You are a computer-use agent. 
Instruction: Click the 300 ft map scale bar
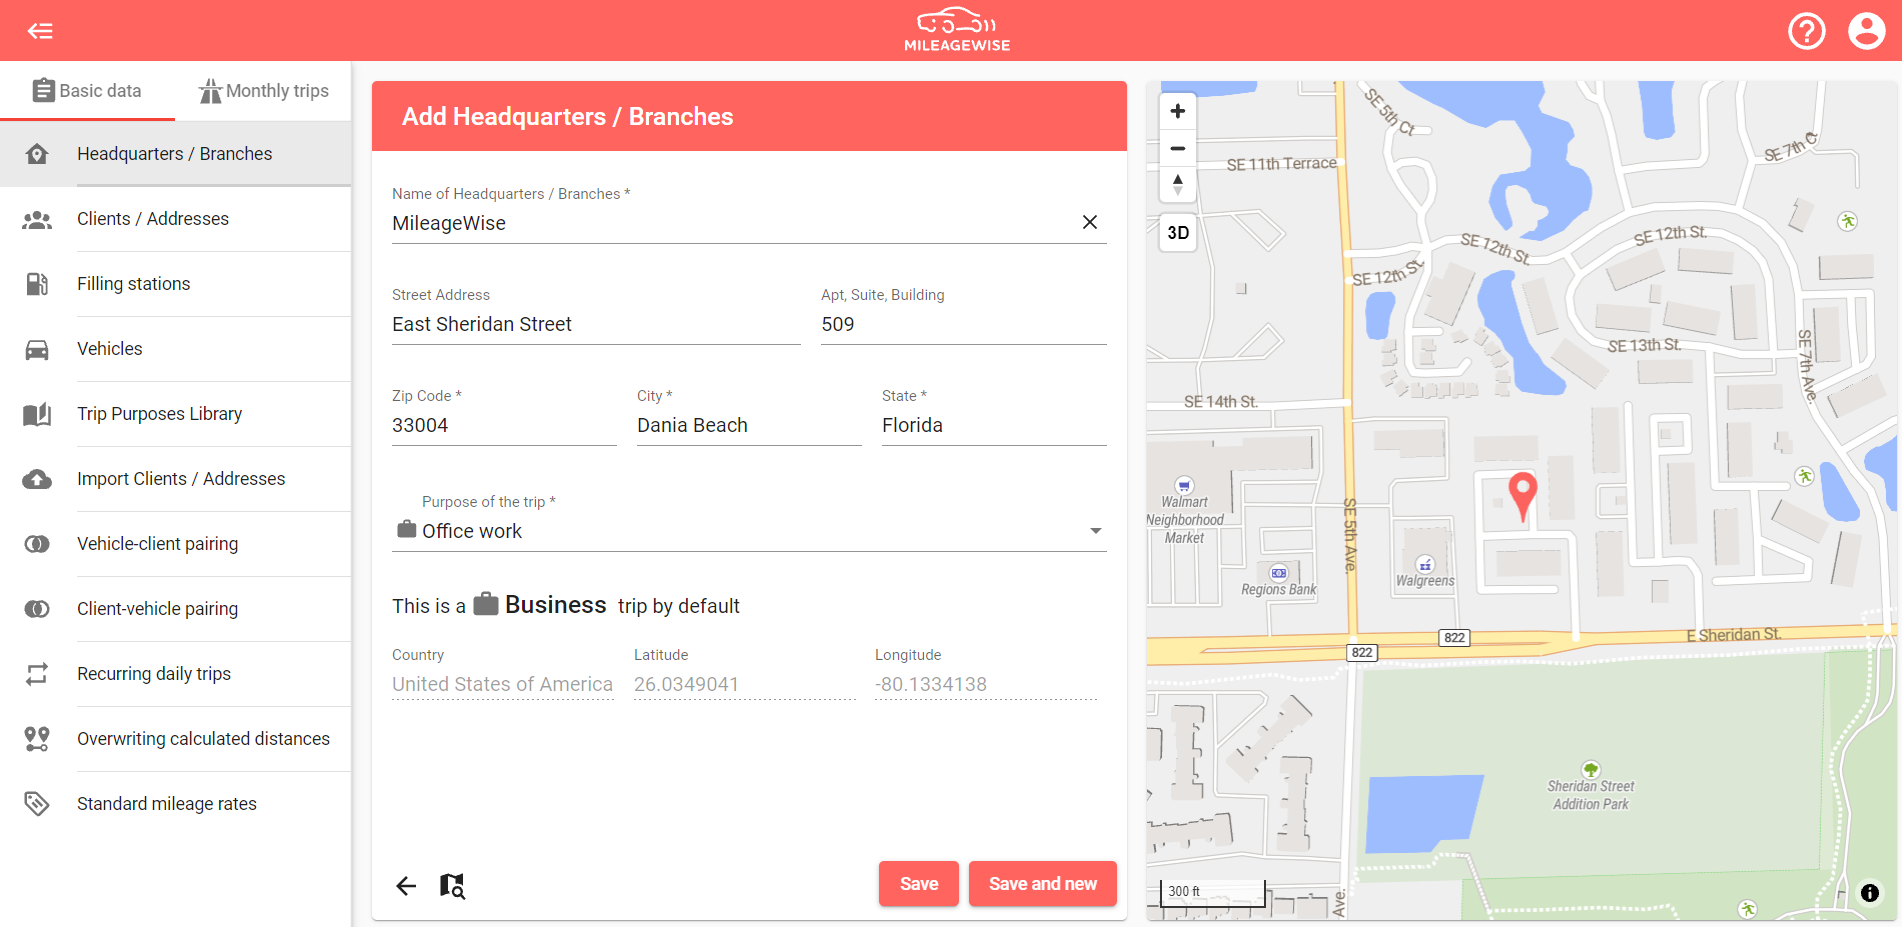[x=1212, y=892]
